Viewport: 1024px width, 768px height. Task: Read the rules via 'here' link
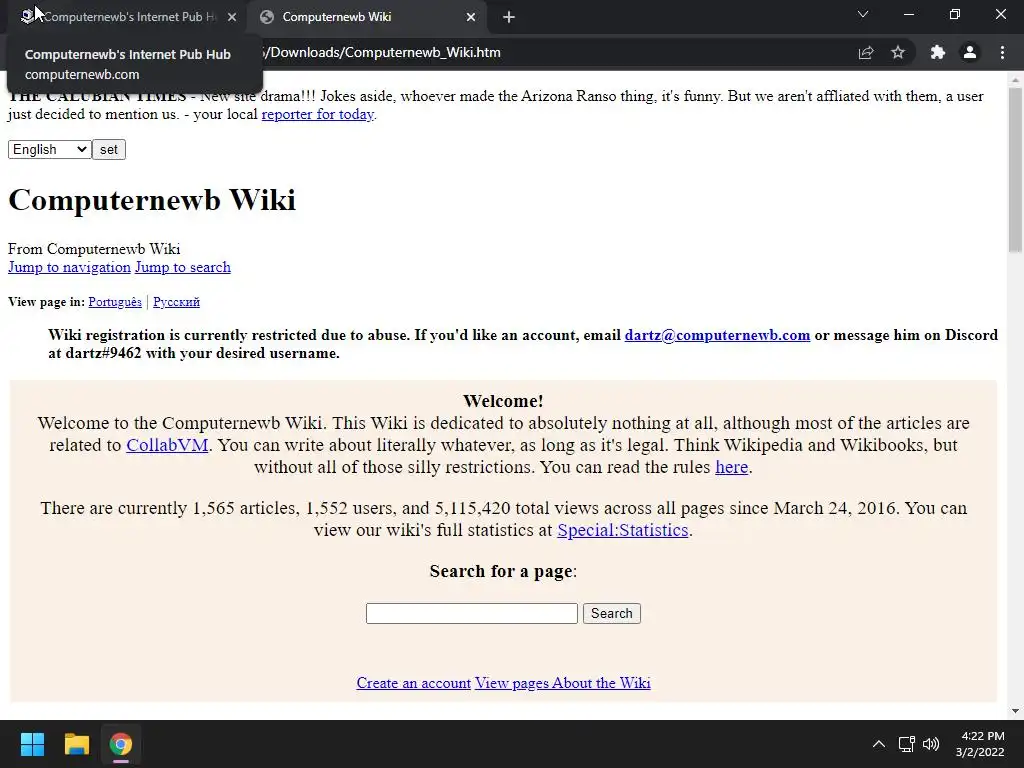coord(731,467)
